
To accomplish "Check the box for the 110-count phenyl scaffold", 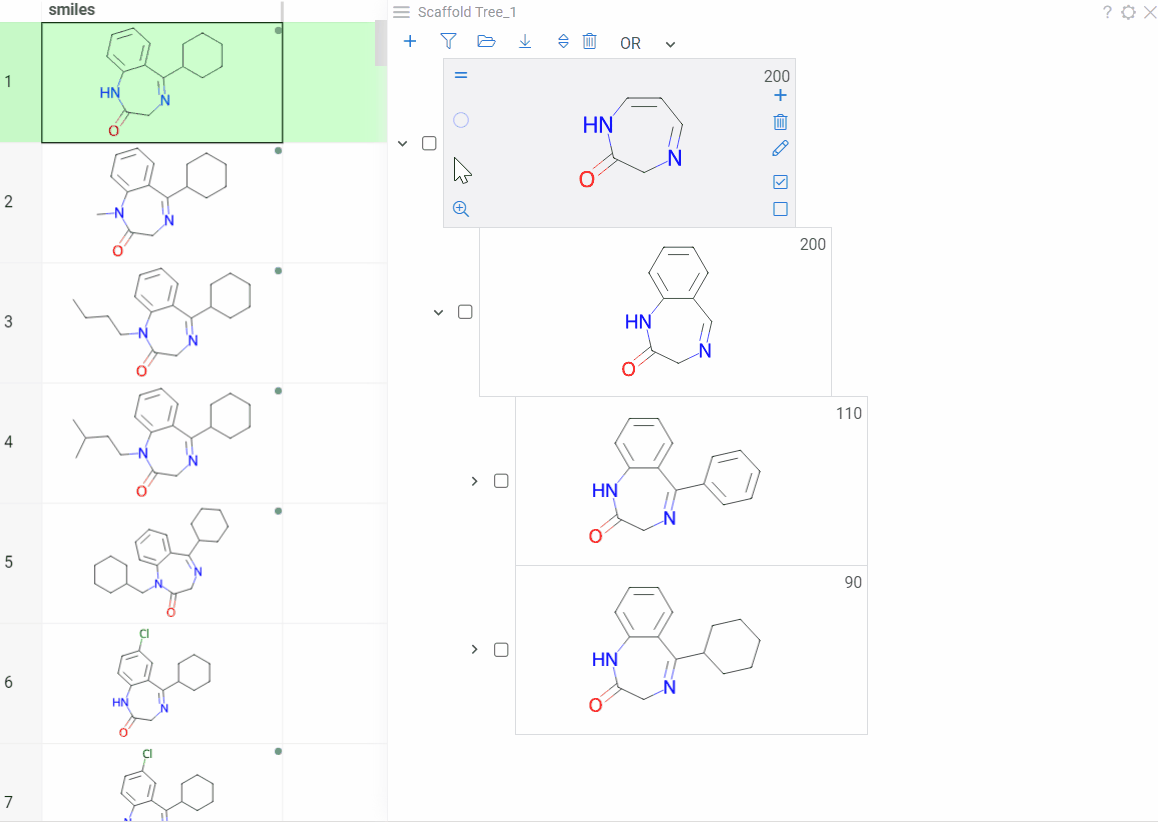I will pos(501,481).
